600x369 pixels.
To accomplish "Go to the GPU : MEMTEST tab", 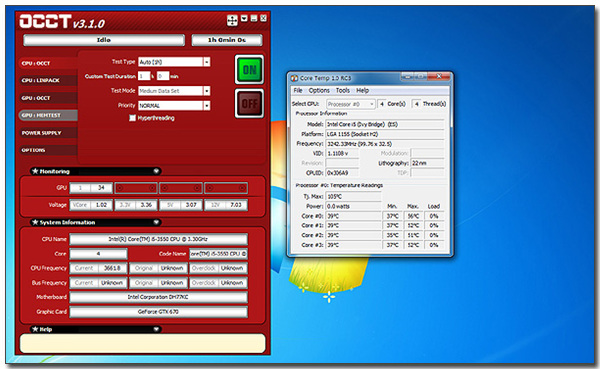I will 48,115.
